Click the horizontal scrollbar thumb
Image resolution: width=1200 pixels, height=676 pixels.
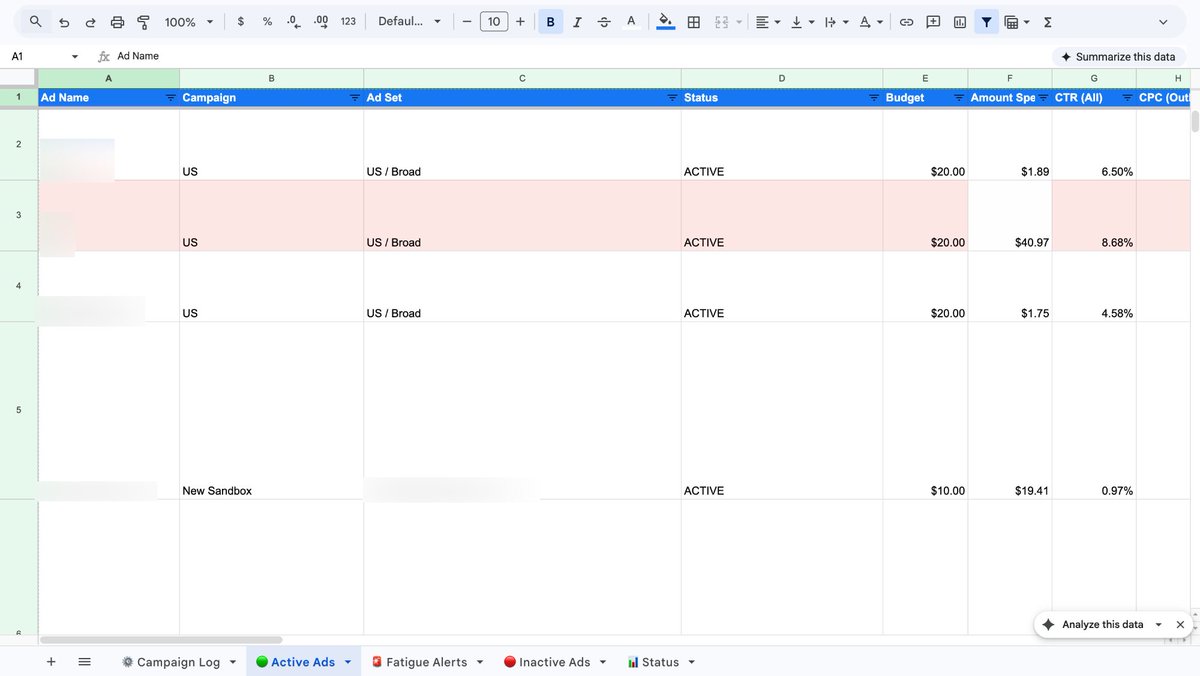(x=161, y=640)
